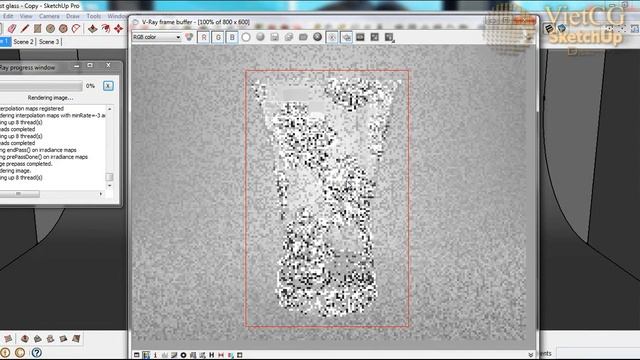Image resolution: width=640 pixels, height=360 pixels.
Task: Select the Push/Pull tool
Action: (x=93, y=29)
